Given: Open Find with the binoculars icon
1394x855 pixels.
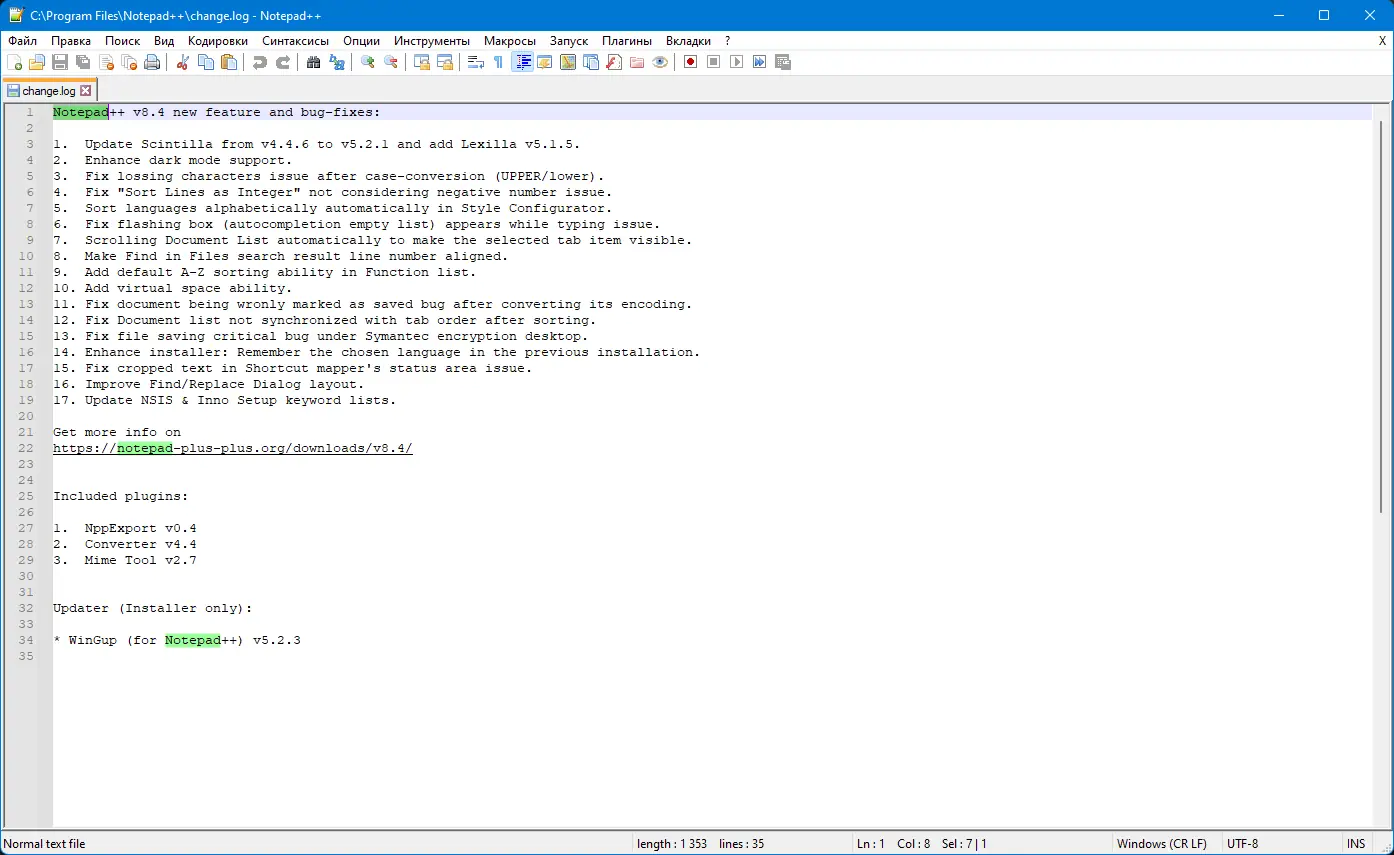Looking at the screenshot, I should point(314,62).
